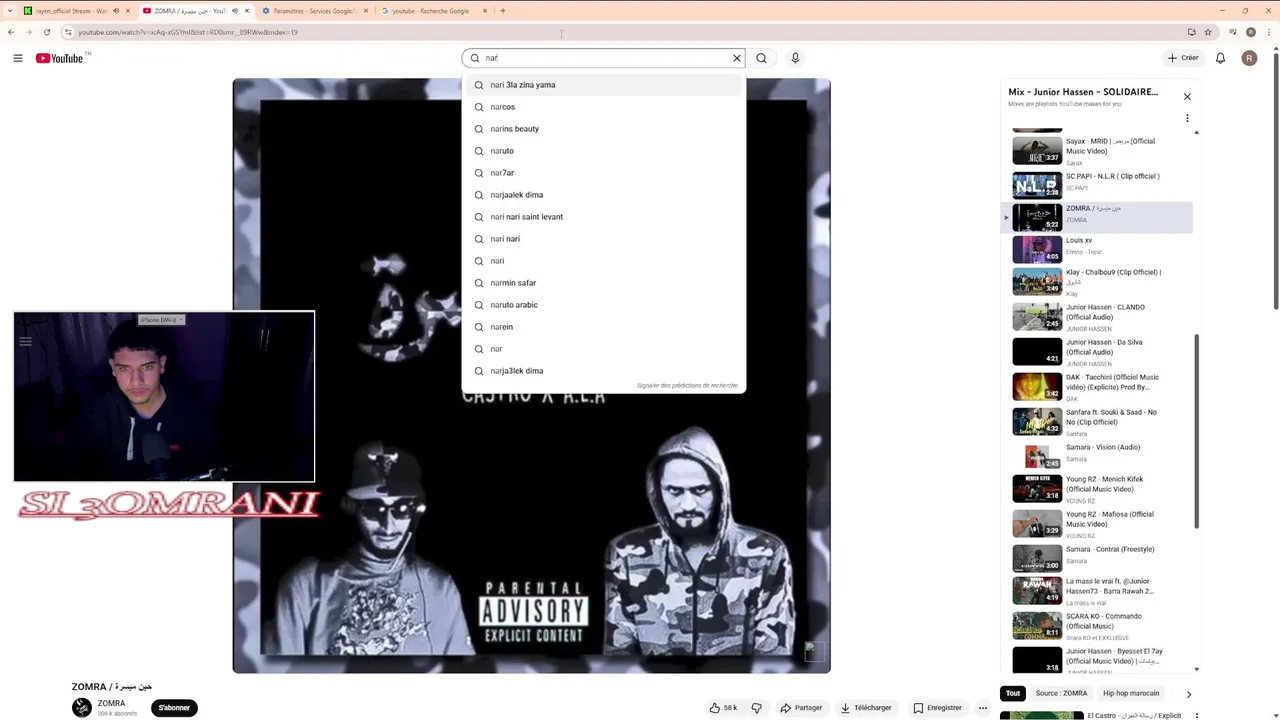Image resolution: width=1280 pixels, height=720 pixels.
Task: Select the currently playing ZOMRA playlist item
Action: [x=1097, y=217]
